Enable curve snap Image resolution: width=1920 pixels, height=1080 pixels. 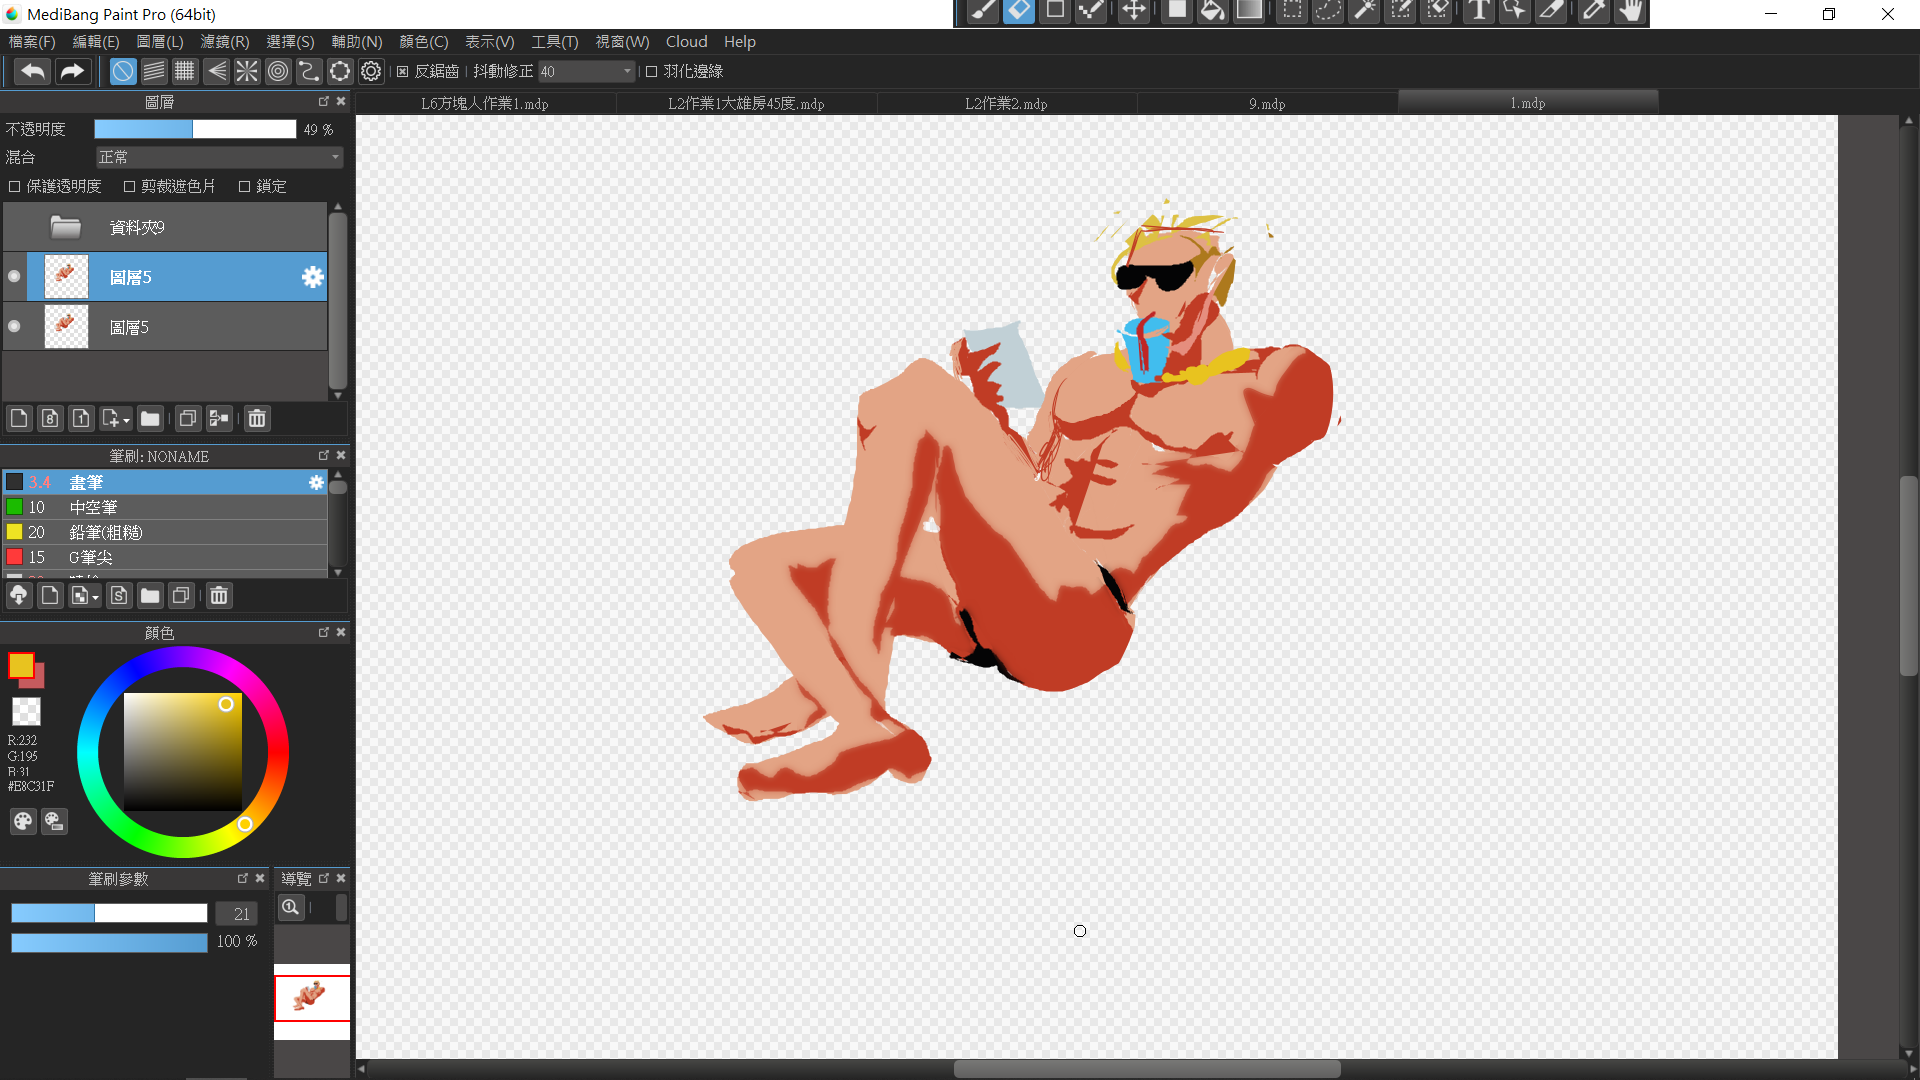(309, 71)
